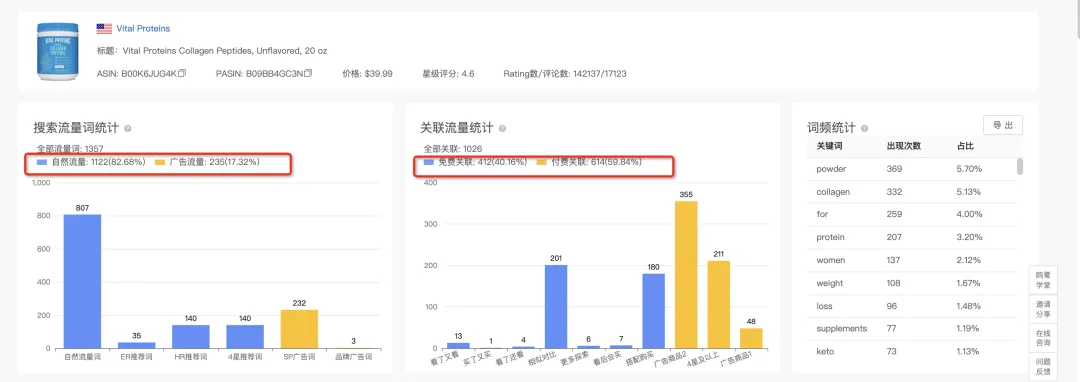The image size is (1080, 382).
Task: Select the 'for' keyword row
Action: (911, 214)
